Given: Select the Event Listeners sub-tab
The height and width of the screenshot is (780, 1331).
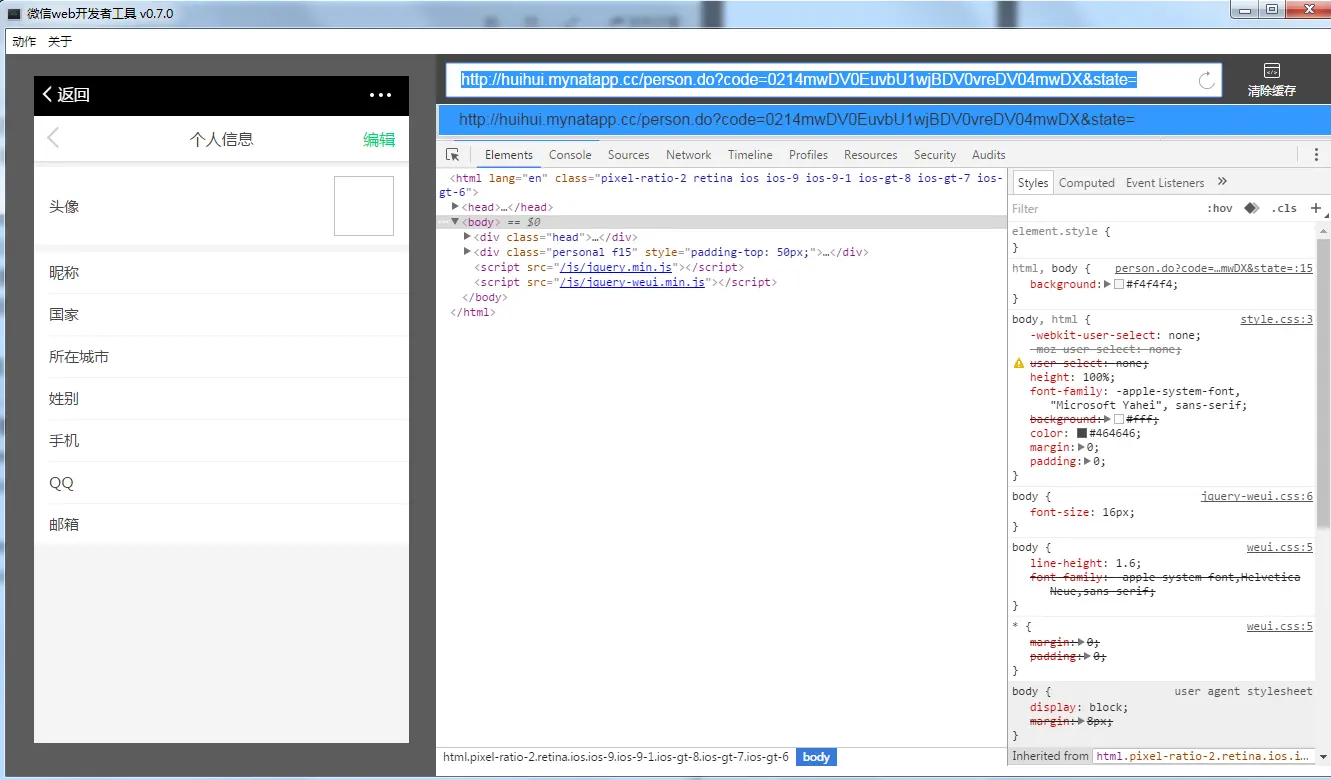Looking at the screenshot, I should click(x=1164, y=183).
